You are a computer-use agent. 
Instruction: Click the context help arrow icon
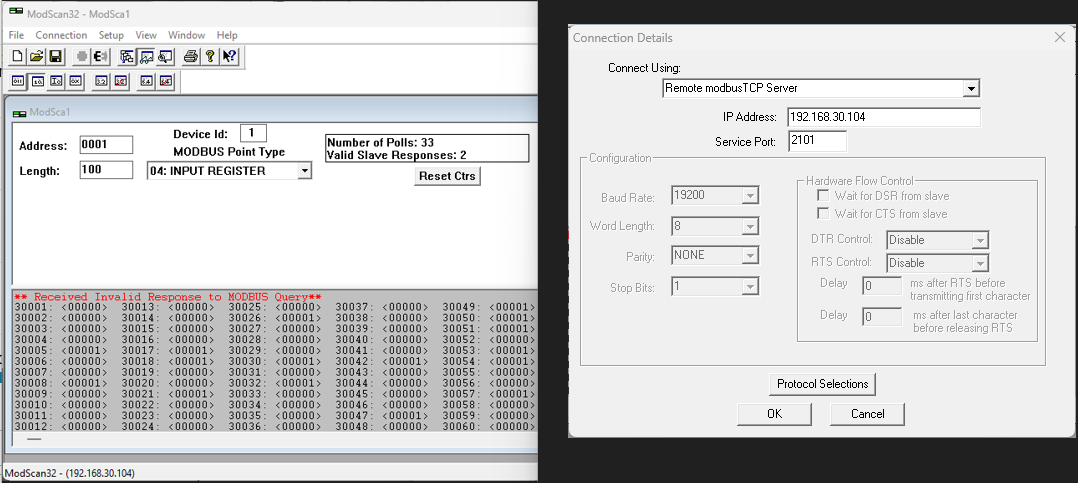coord(229,57)
